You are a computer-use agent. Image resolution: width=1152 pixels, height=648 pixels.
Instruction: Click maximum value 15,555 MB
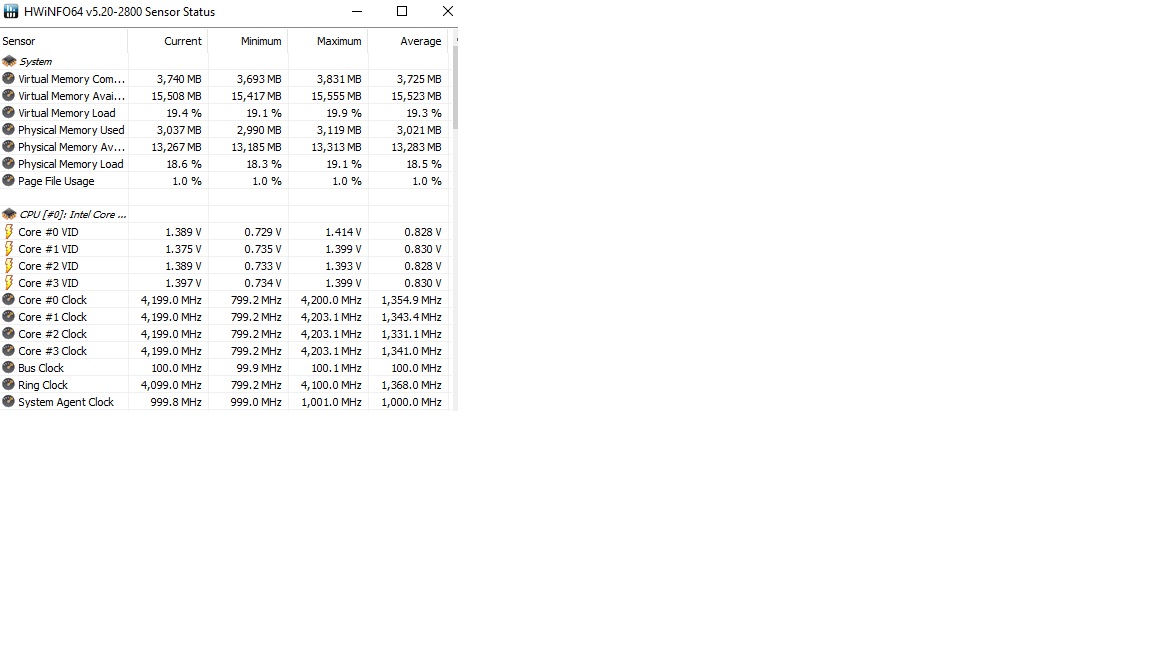[336, 96]
